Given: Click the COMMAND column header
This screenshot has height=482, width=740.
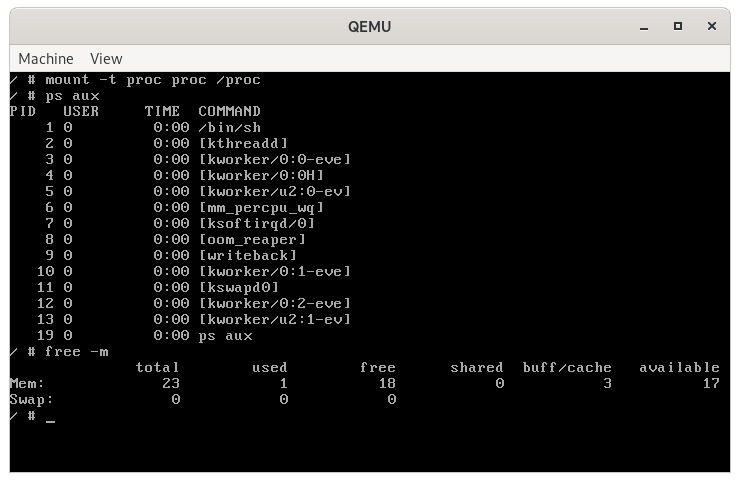Looking at the screenshot, I should pyautogui.click(x=229, y=112).
